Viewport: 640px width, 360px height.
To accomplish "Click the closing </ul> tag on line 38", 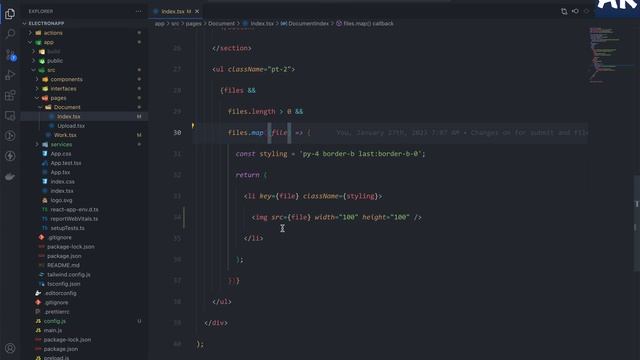I will (x=222, y=302).
